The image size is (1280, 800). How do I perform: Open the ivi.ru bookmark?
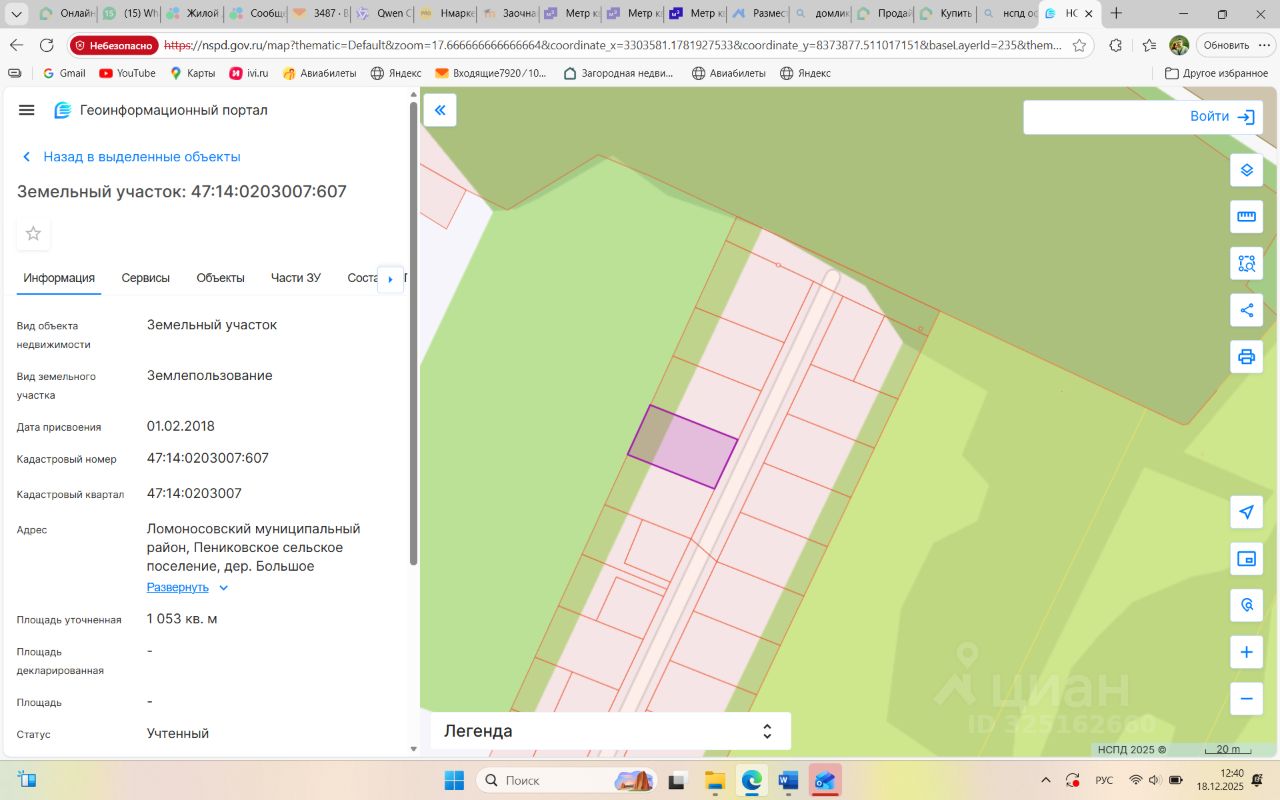point(250,73)
